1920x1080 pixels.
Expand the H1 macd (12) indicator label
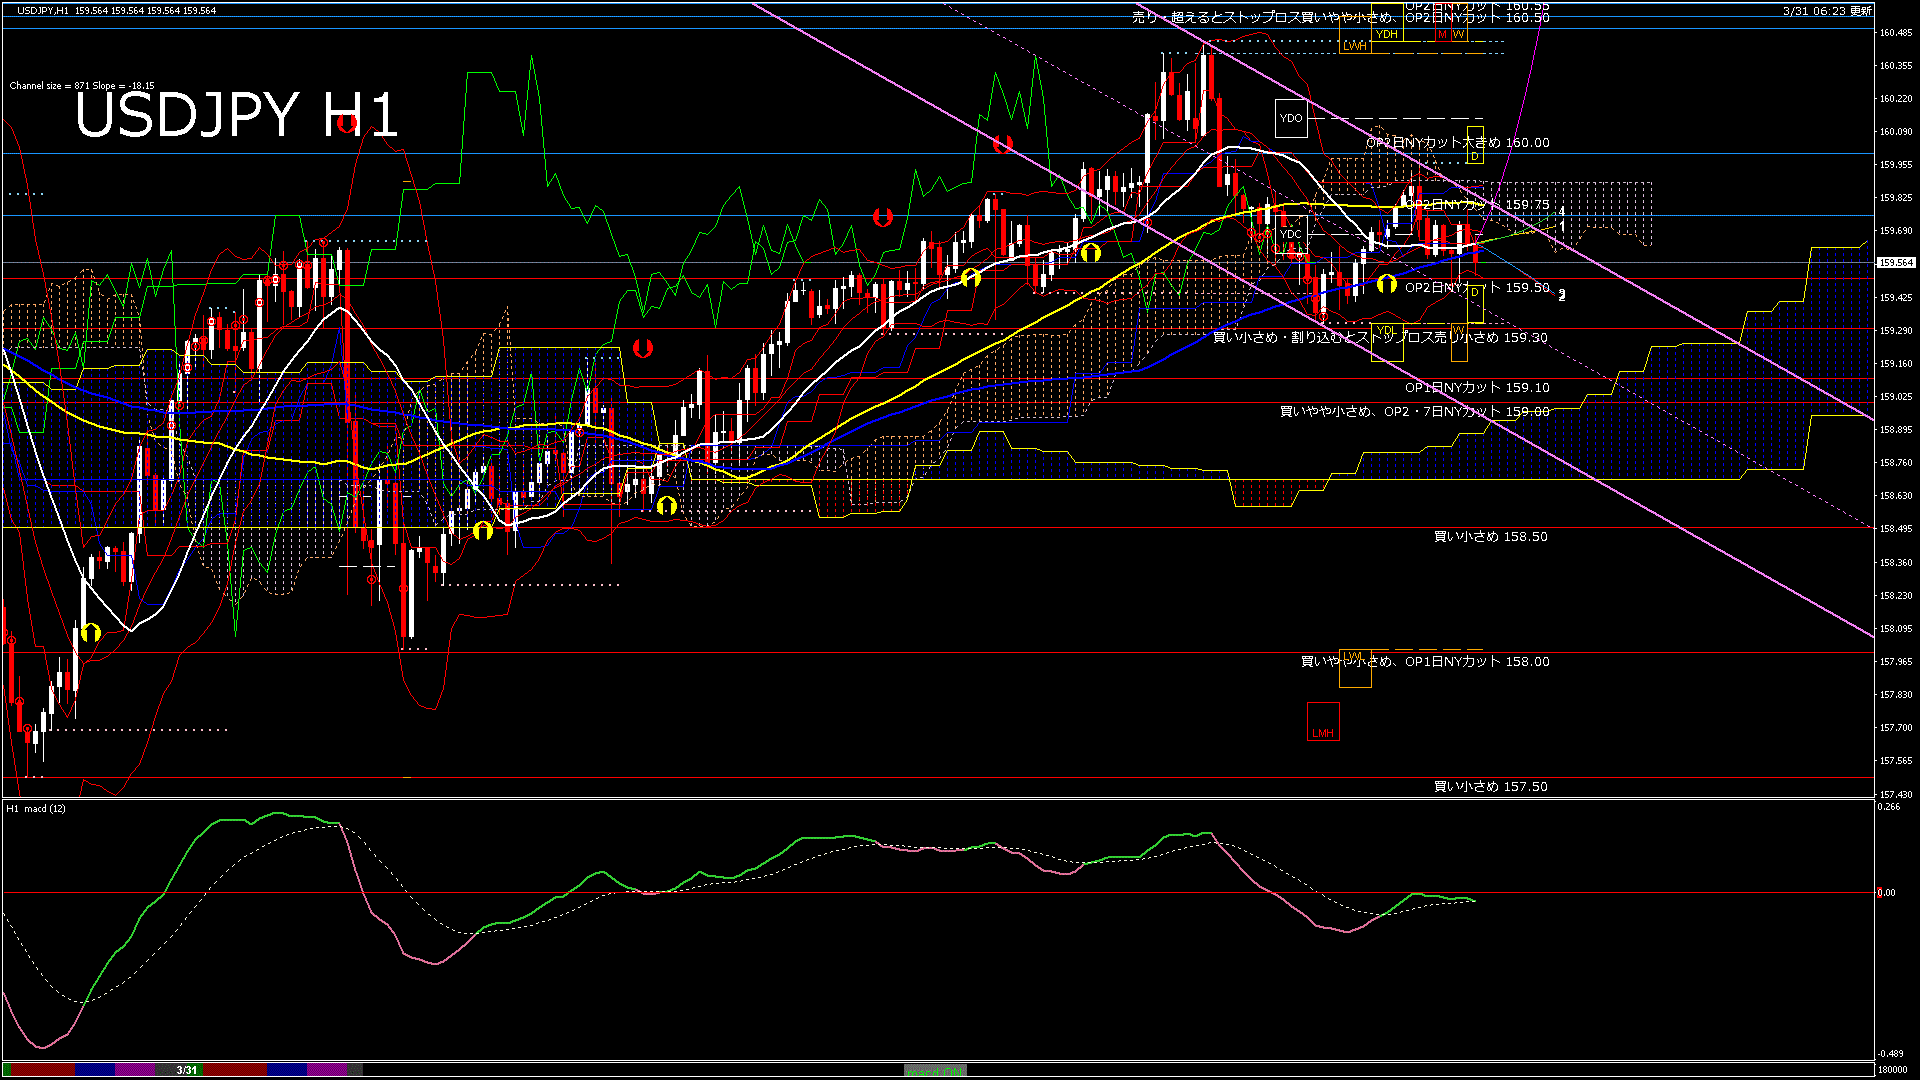33,809
